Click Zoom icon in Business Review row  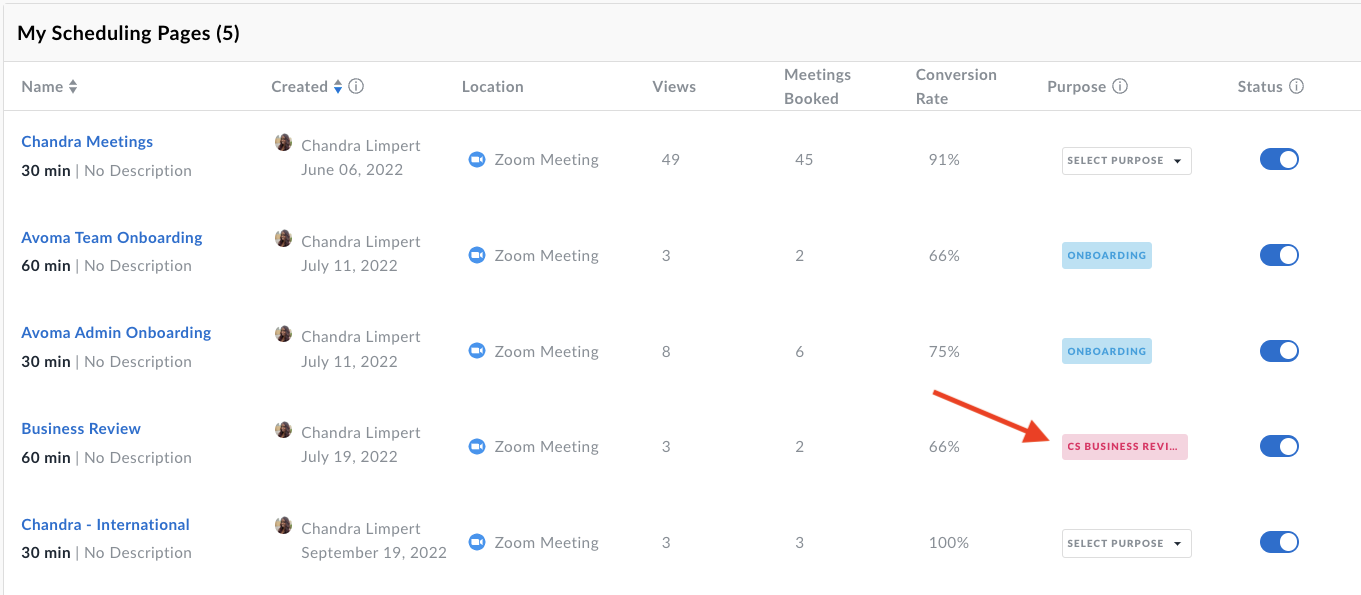477,447
